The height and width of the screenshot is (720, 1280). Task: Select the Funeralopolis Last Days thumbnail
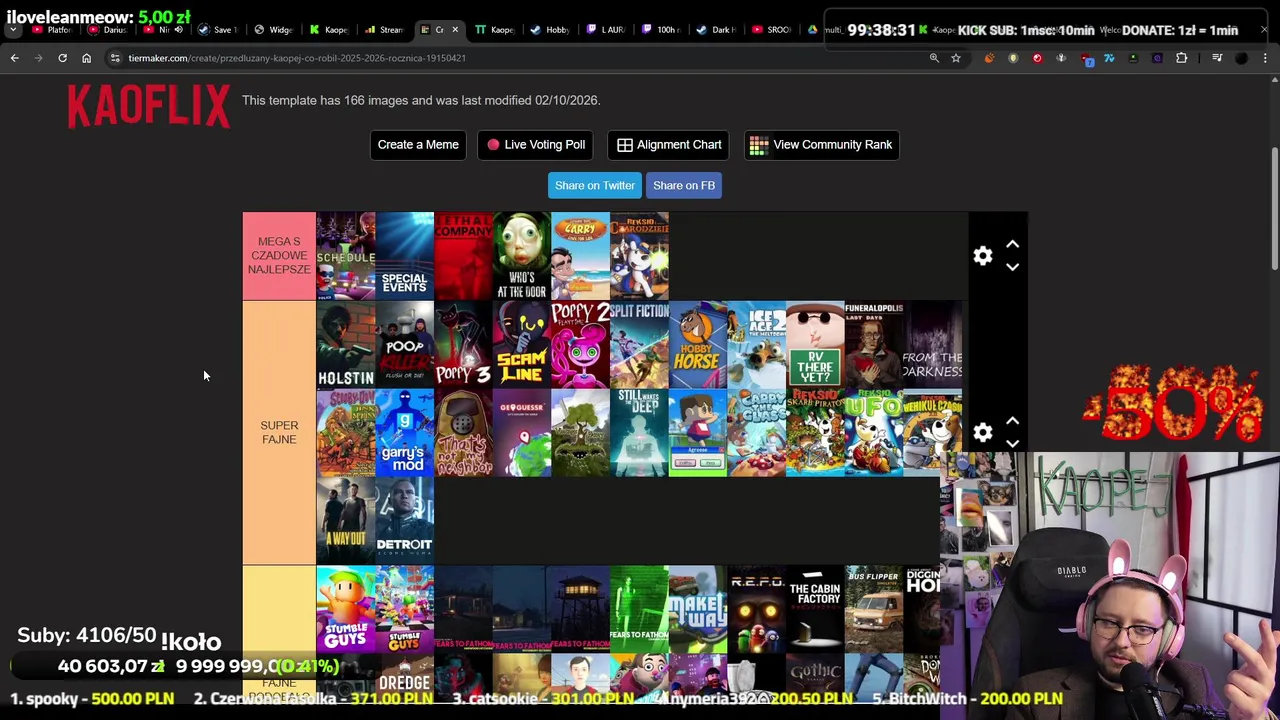pyautogui.click(x=874, y=345)
